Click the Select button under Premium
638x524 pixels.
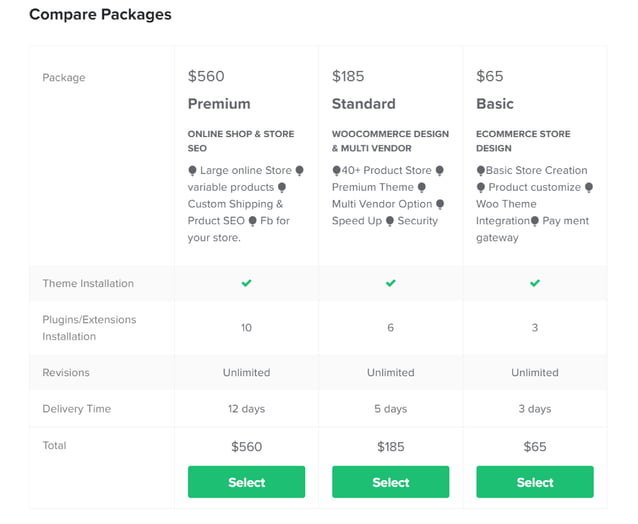246,482
